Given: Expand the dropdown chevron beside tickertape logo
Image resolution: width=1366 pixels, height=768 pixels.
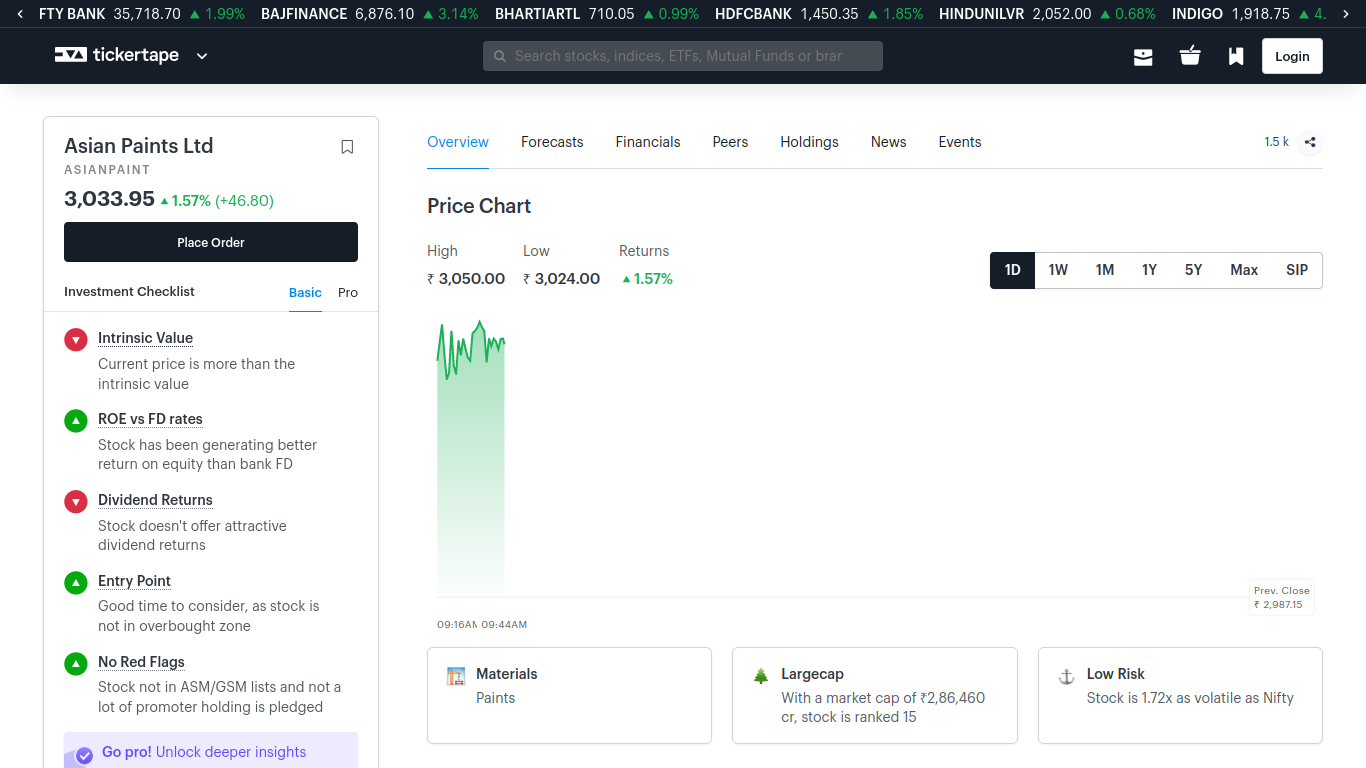Looking at the screenshot, I should point(202,56).
